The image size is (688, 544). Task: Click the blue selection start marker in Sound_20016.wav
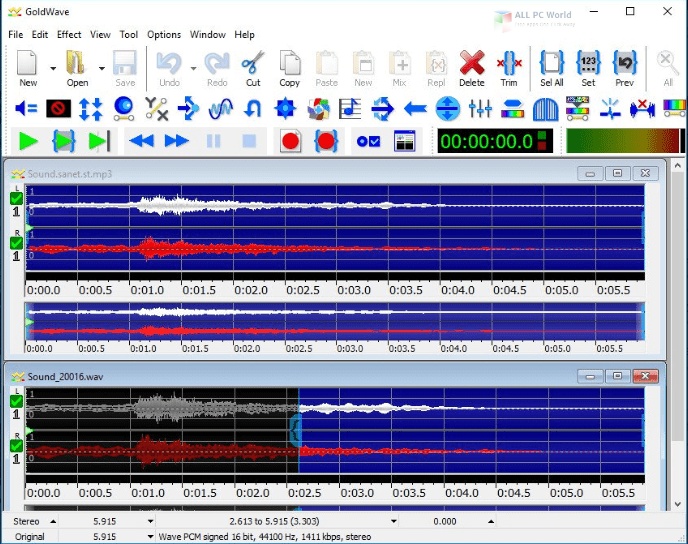(x=295, y=431)
